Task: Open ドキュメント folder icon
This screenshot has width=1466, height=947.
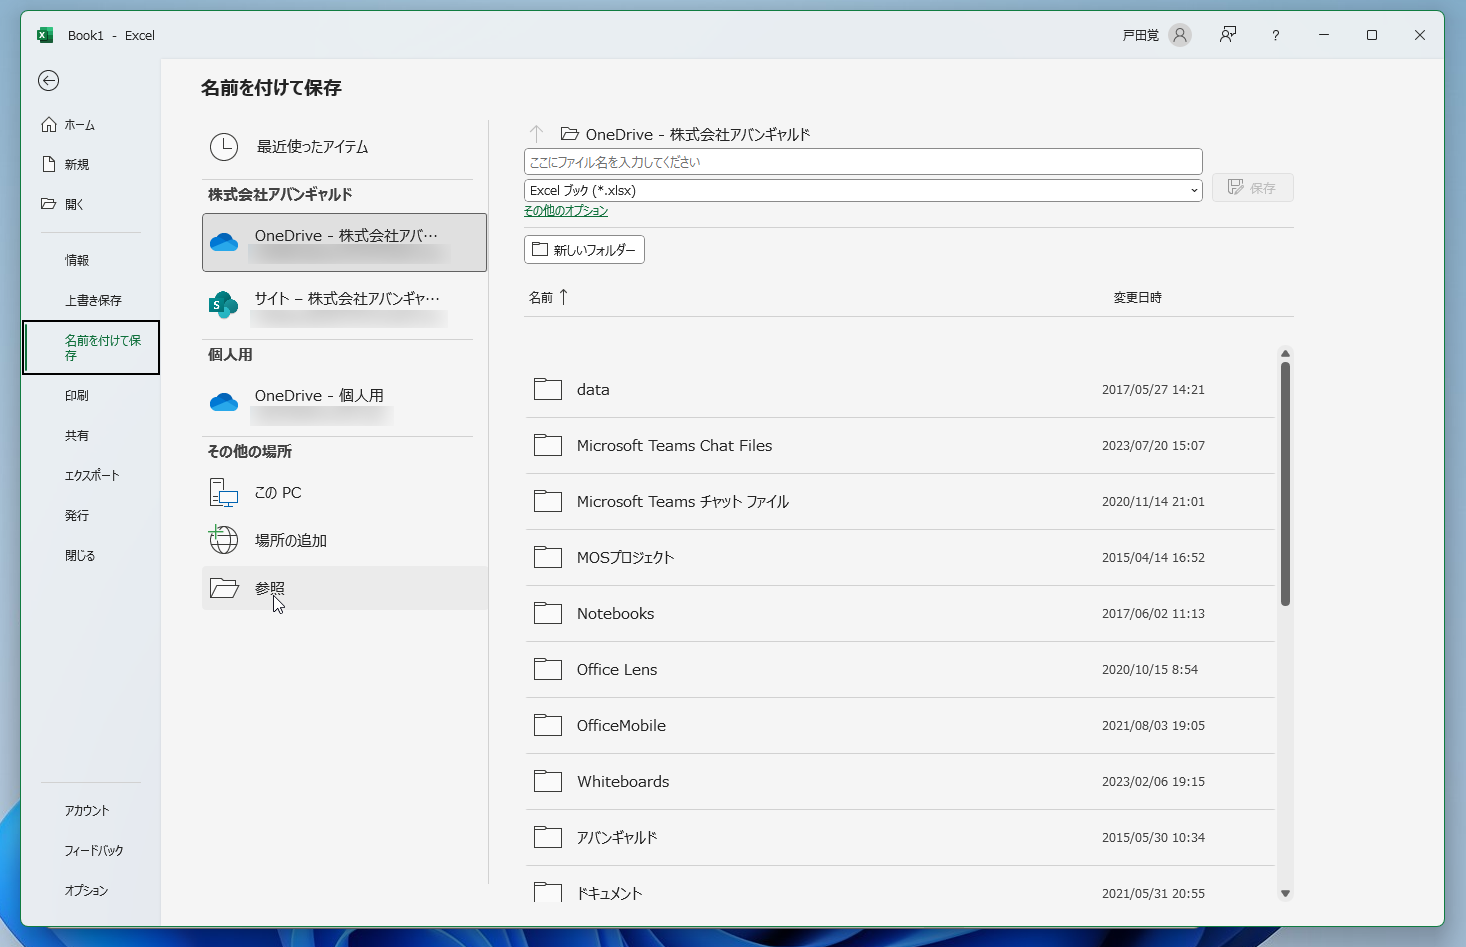Action: coord(548,892)
